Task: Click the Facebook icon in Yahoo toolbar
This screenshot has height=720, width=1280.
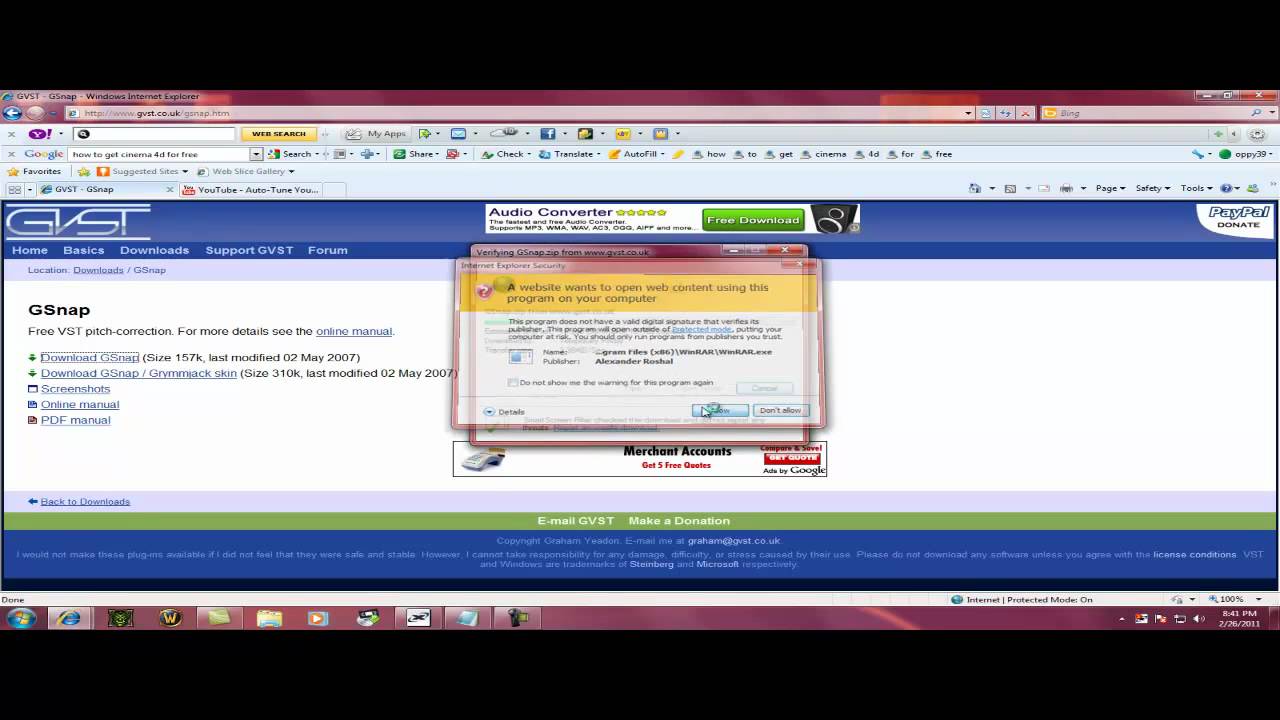Action: [x=548, y=134]
